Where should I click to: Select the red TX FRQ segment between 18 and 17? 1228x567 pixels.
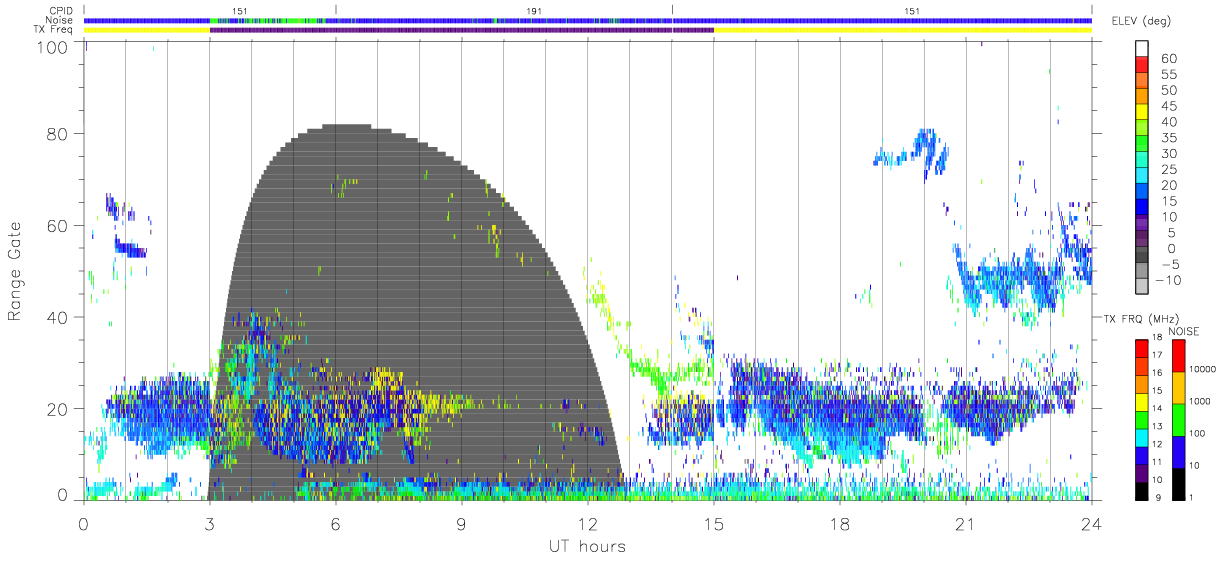(x=1142, y=347)
